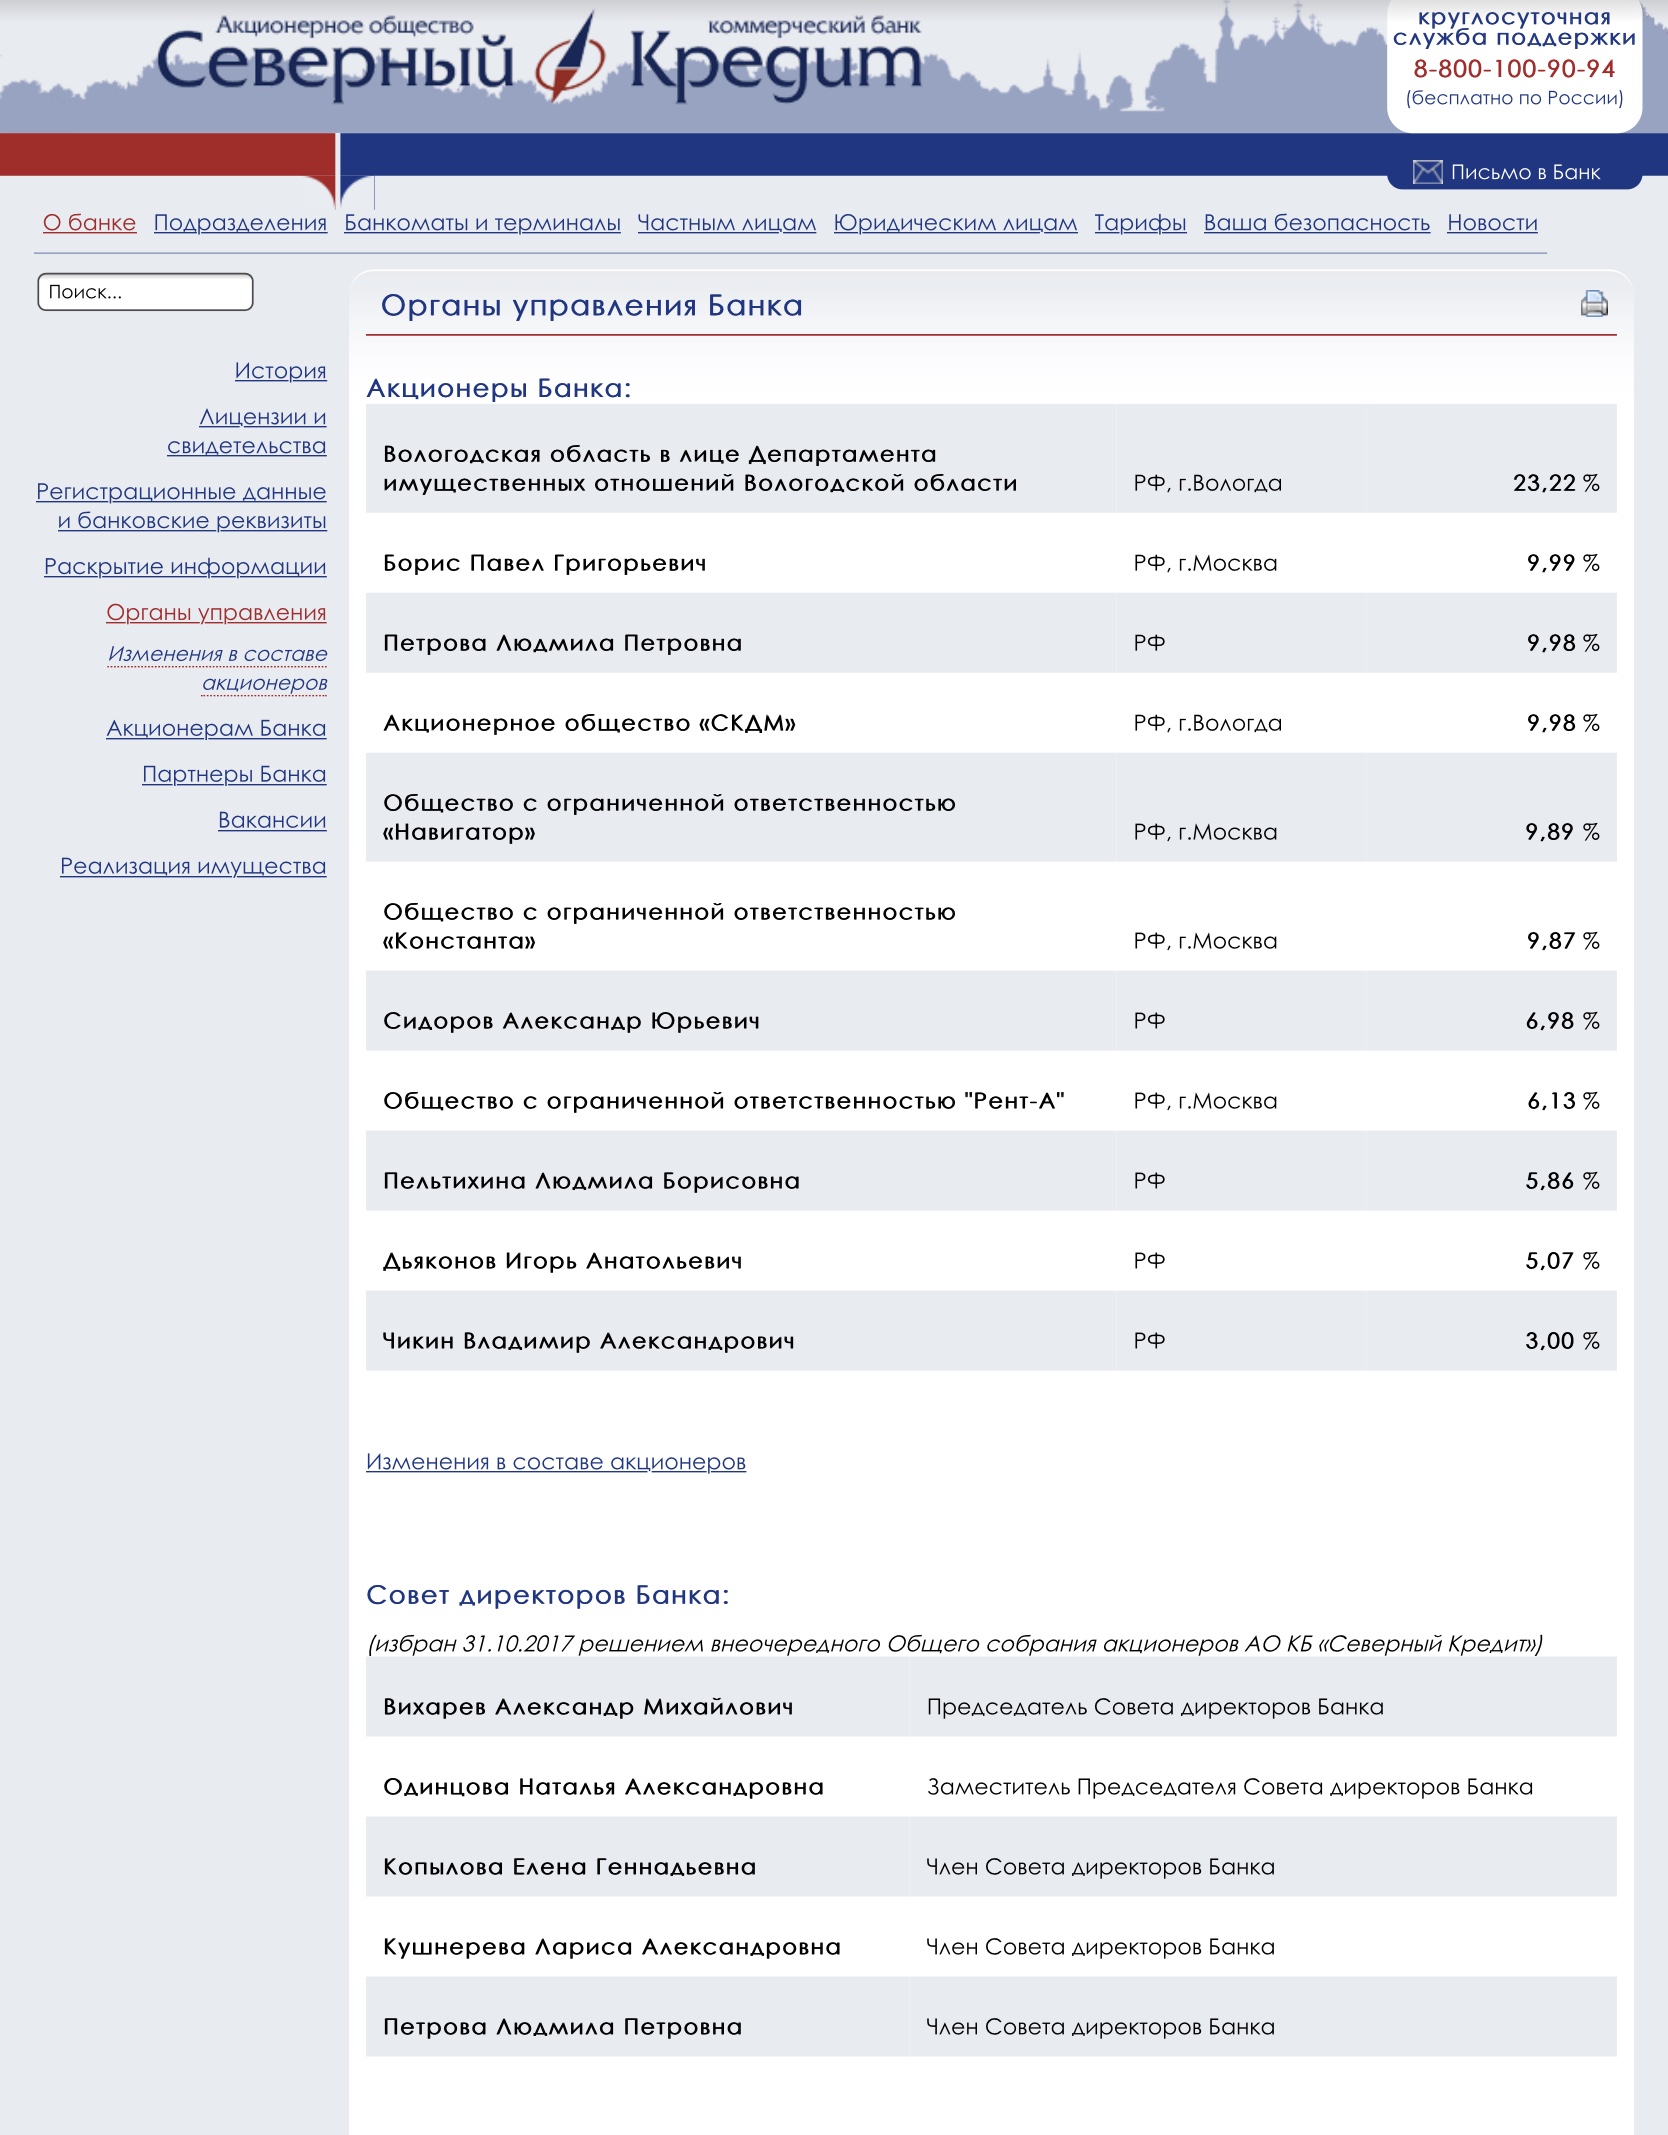Select Юридическим лицам in top navigation
This screenshot has height=2135, width=1668.
[x=955, y=223]
